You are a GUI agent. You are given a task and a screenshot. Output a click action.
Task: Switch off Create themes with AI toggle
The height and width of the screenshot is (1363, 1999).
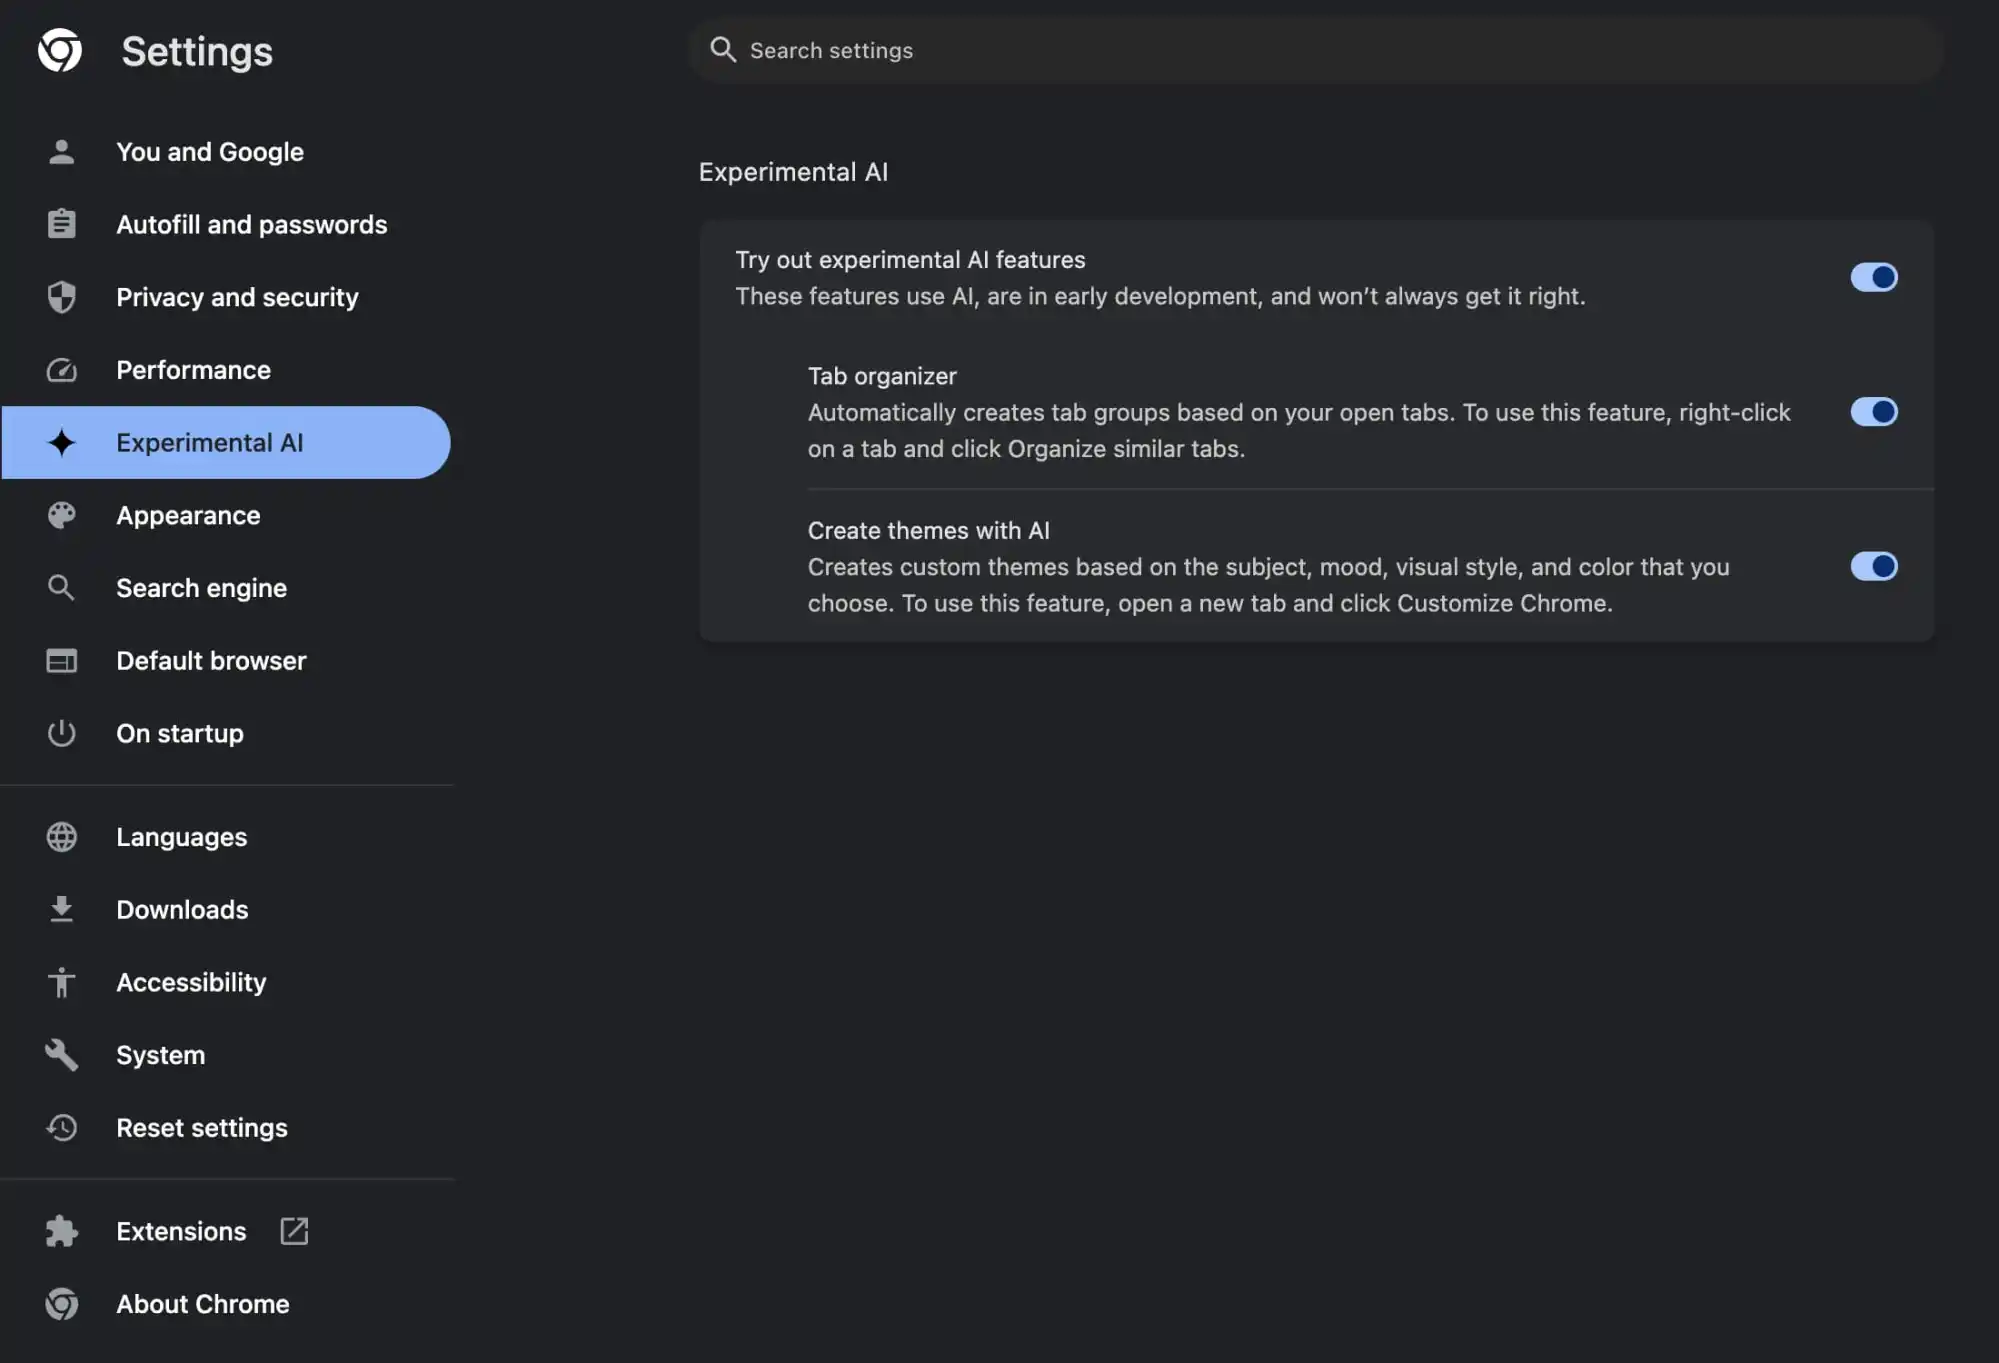point(1873,566)
